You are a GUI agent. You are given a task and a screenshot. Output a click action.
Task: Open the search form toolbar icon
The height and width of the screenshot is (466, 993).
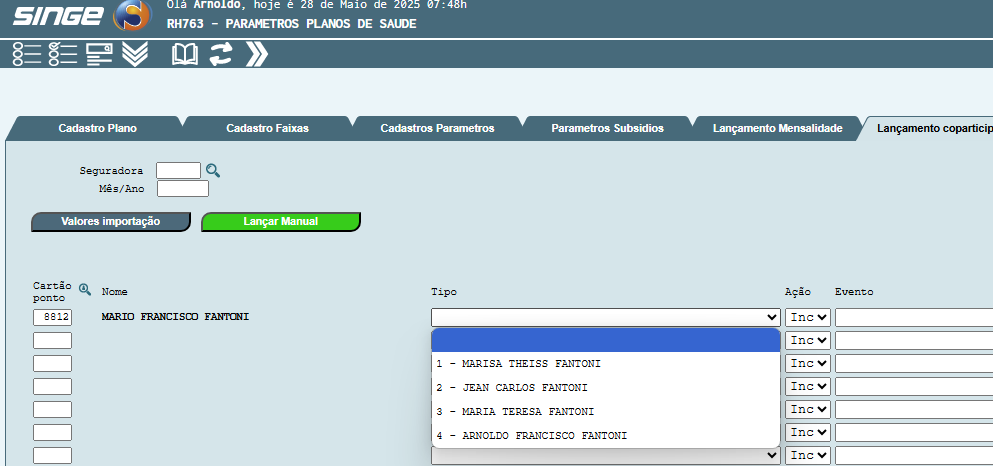pyautogui.click(x=99, y=54)
